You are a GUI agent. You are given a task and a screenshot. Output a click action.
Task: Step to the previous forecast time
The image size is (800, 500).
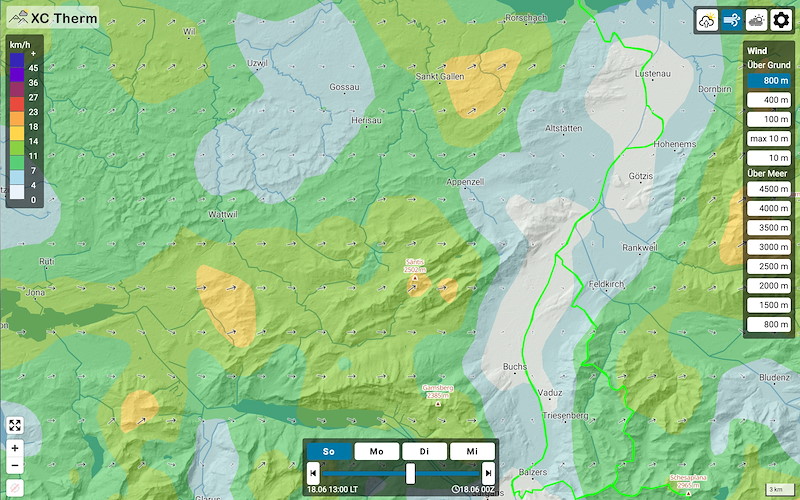point(313,473)
